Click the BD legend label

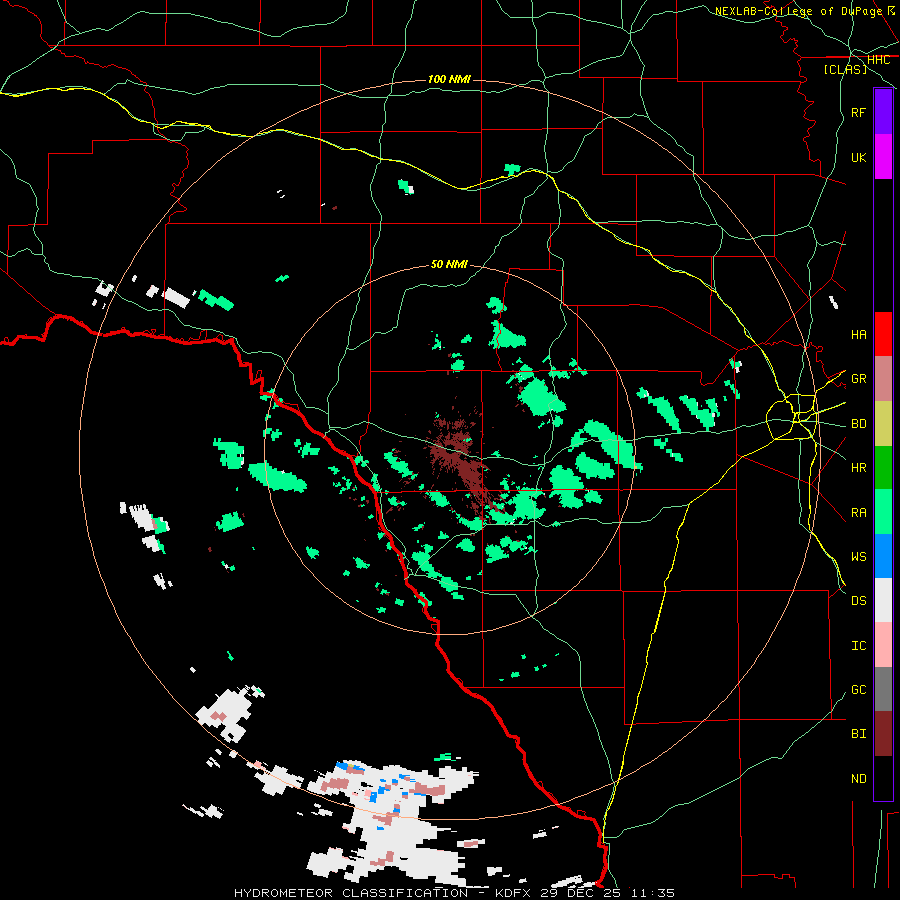[x=858, y=424]
